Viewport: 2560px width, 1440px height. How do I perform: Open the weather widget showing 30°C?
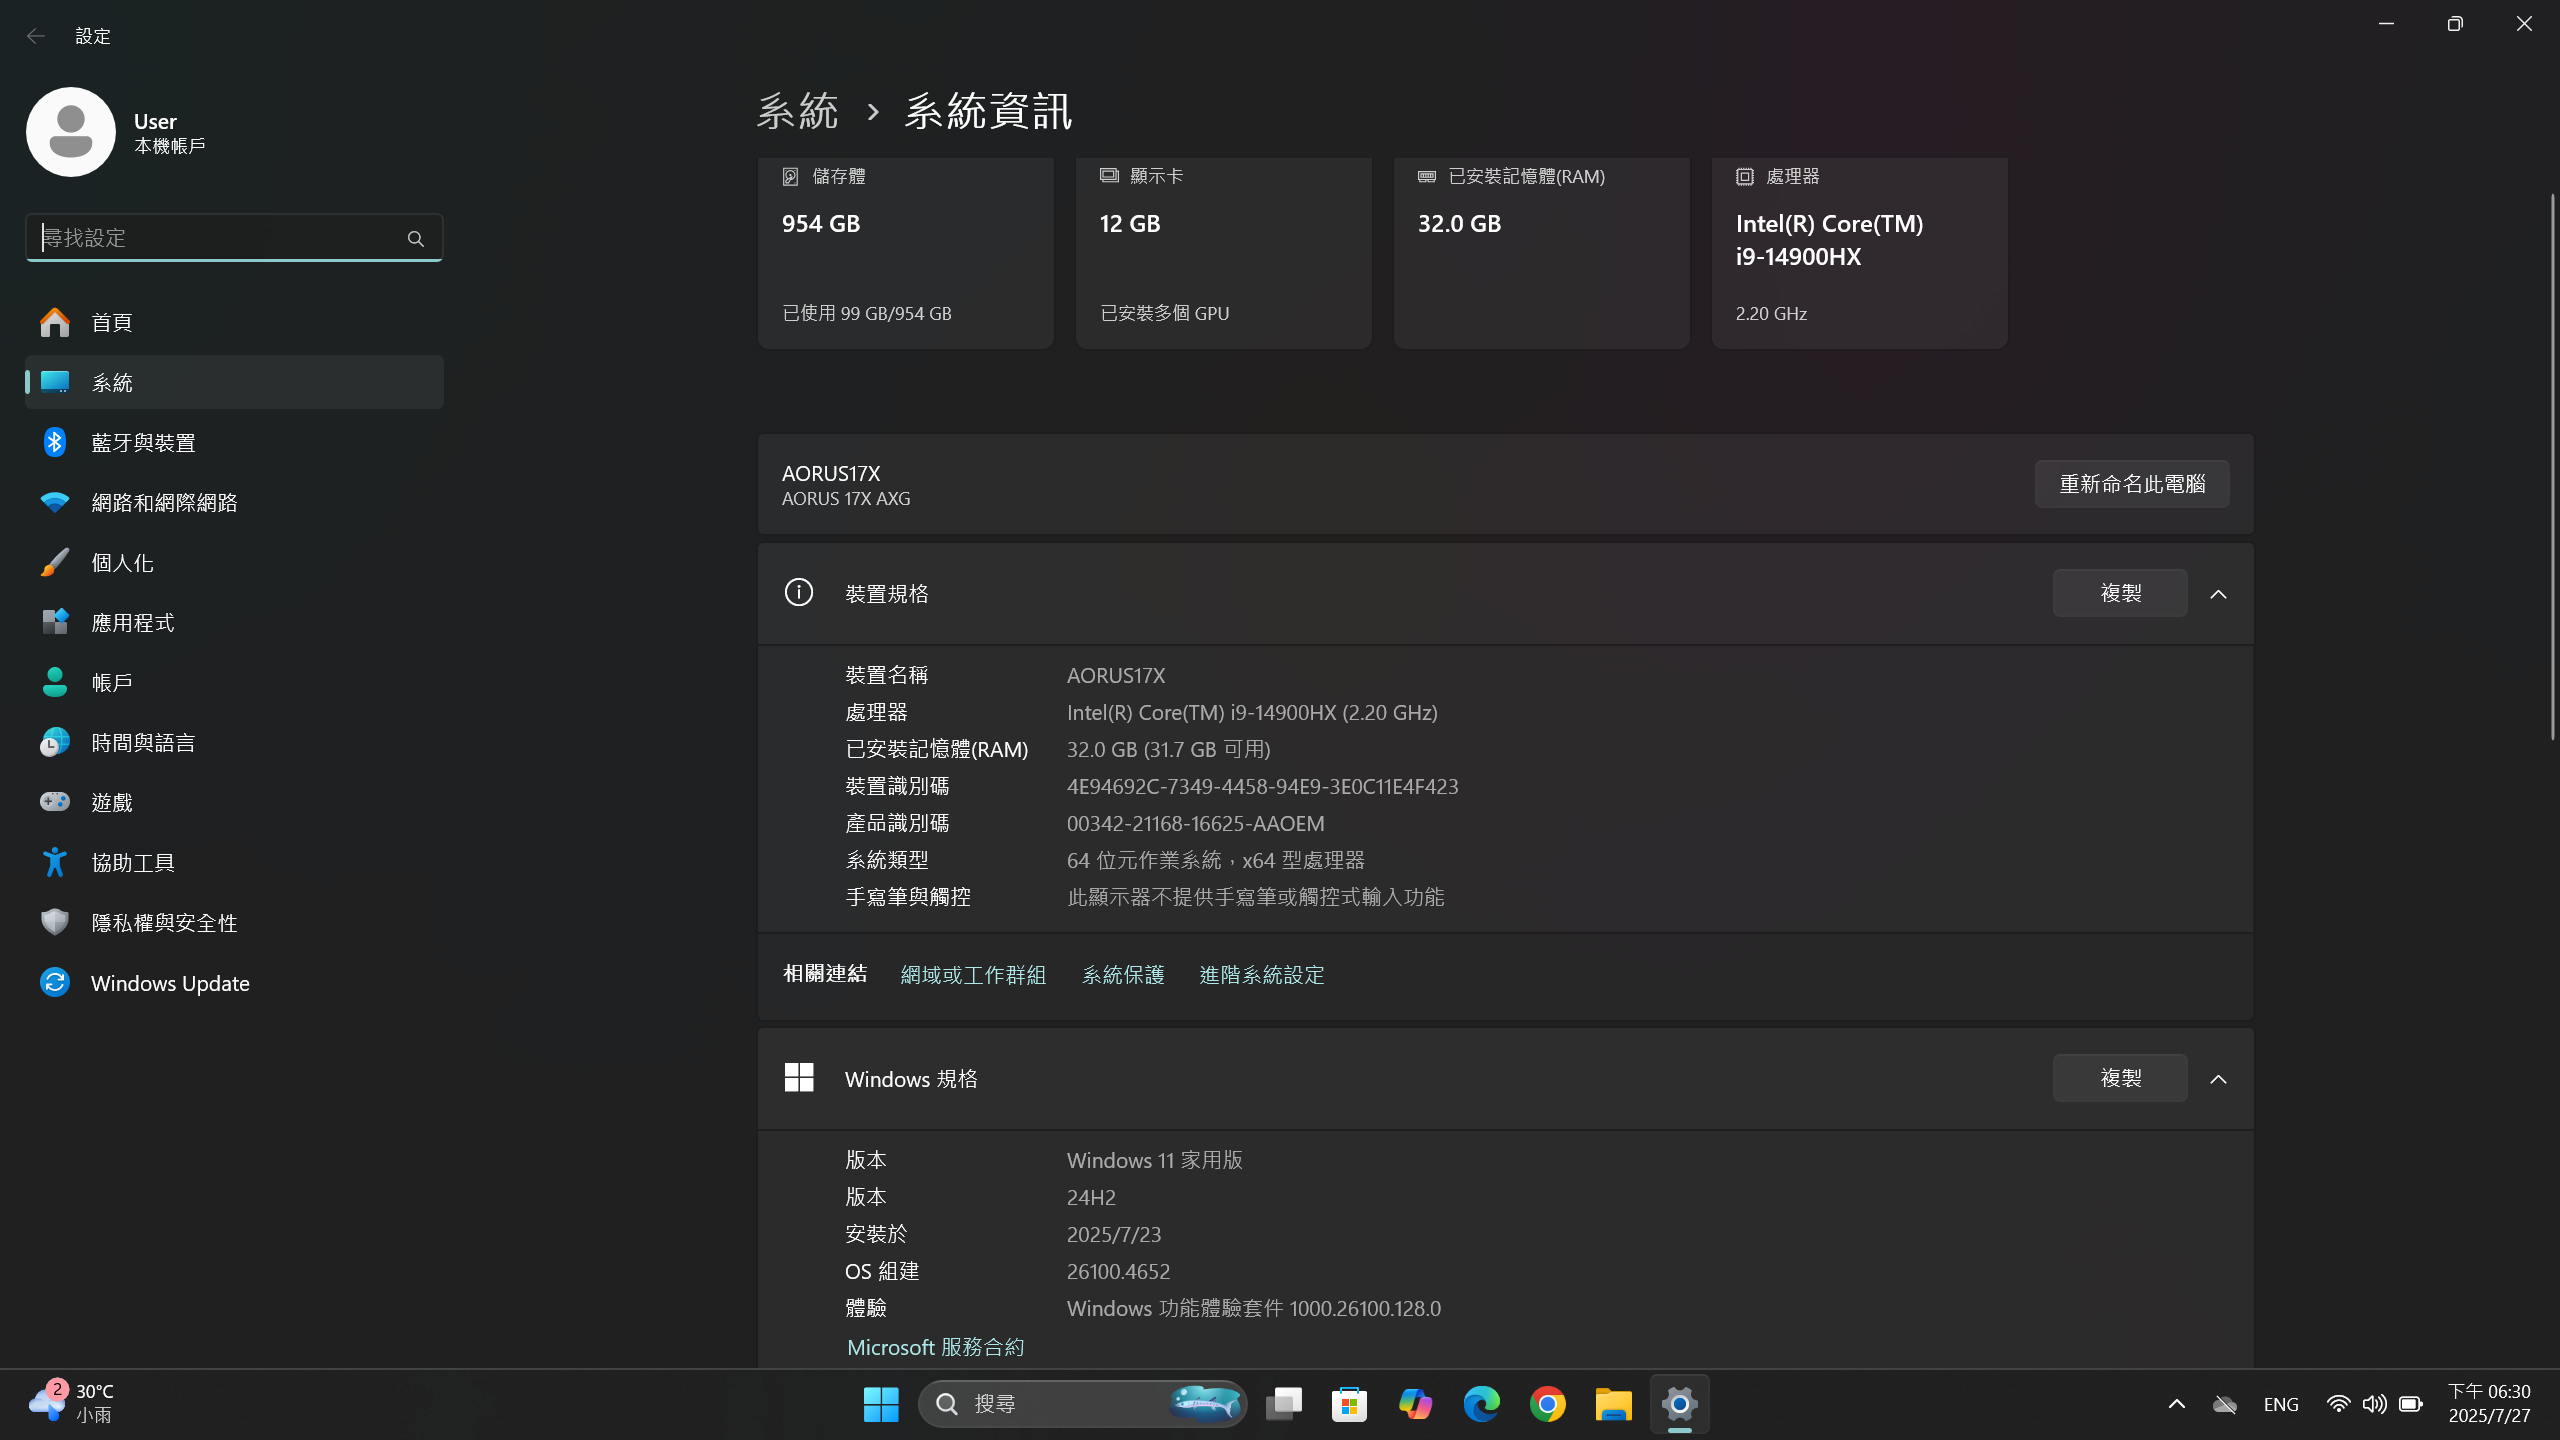(72, 1403)
